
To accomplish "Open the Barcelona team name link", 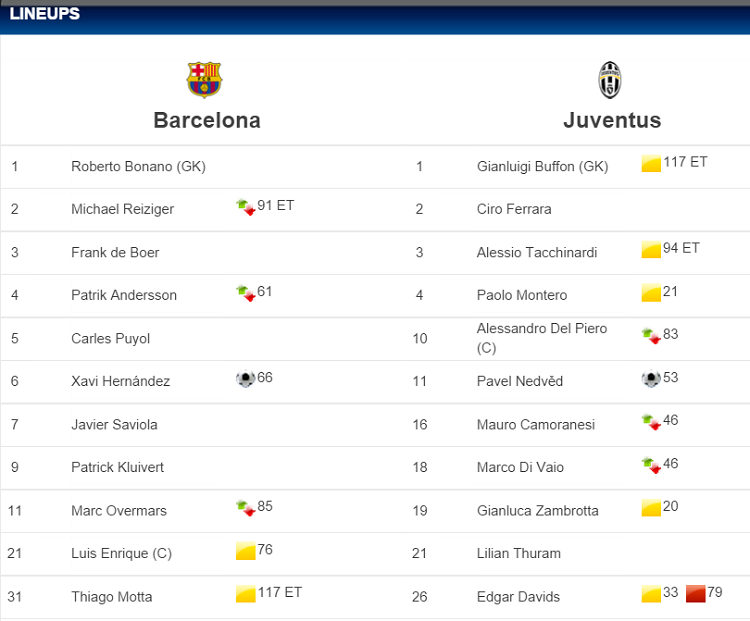I will pos(207,120).
